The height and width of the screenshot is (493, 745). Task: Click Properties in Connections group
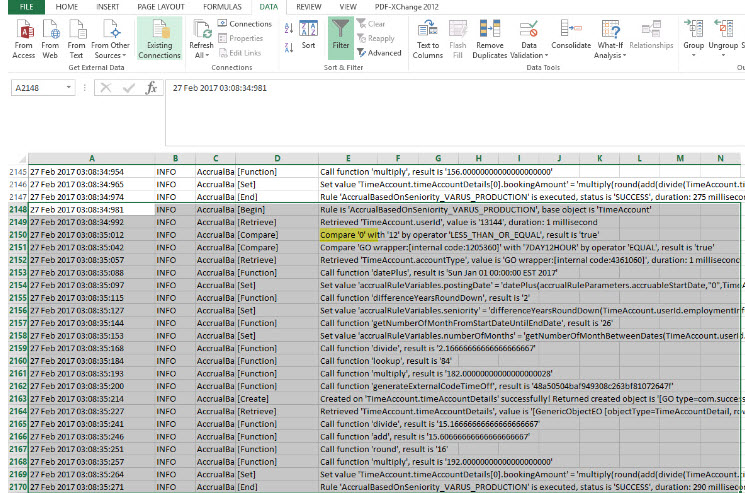(240, 38)
